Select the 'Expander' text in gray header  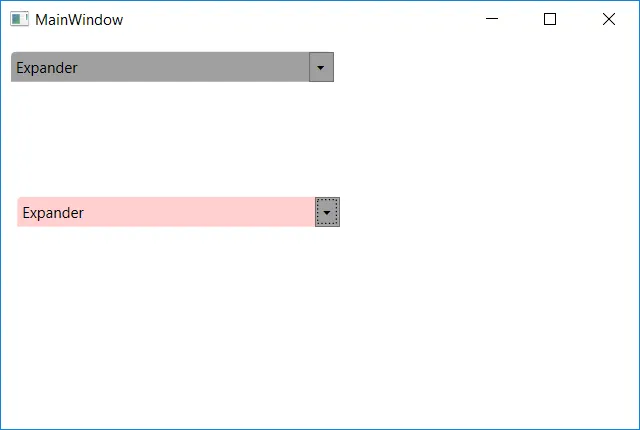[47, 68]
